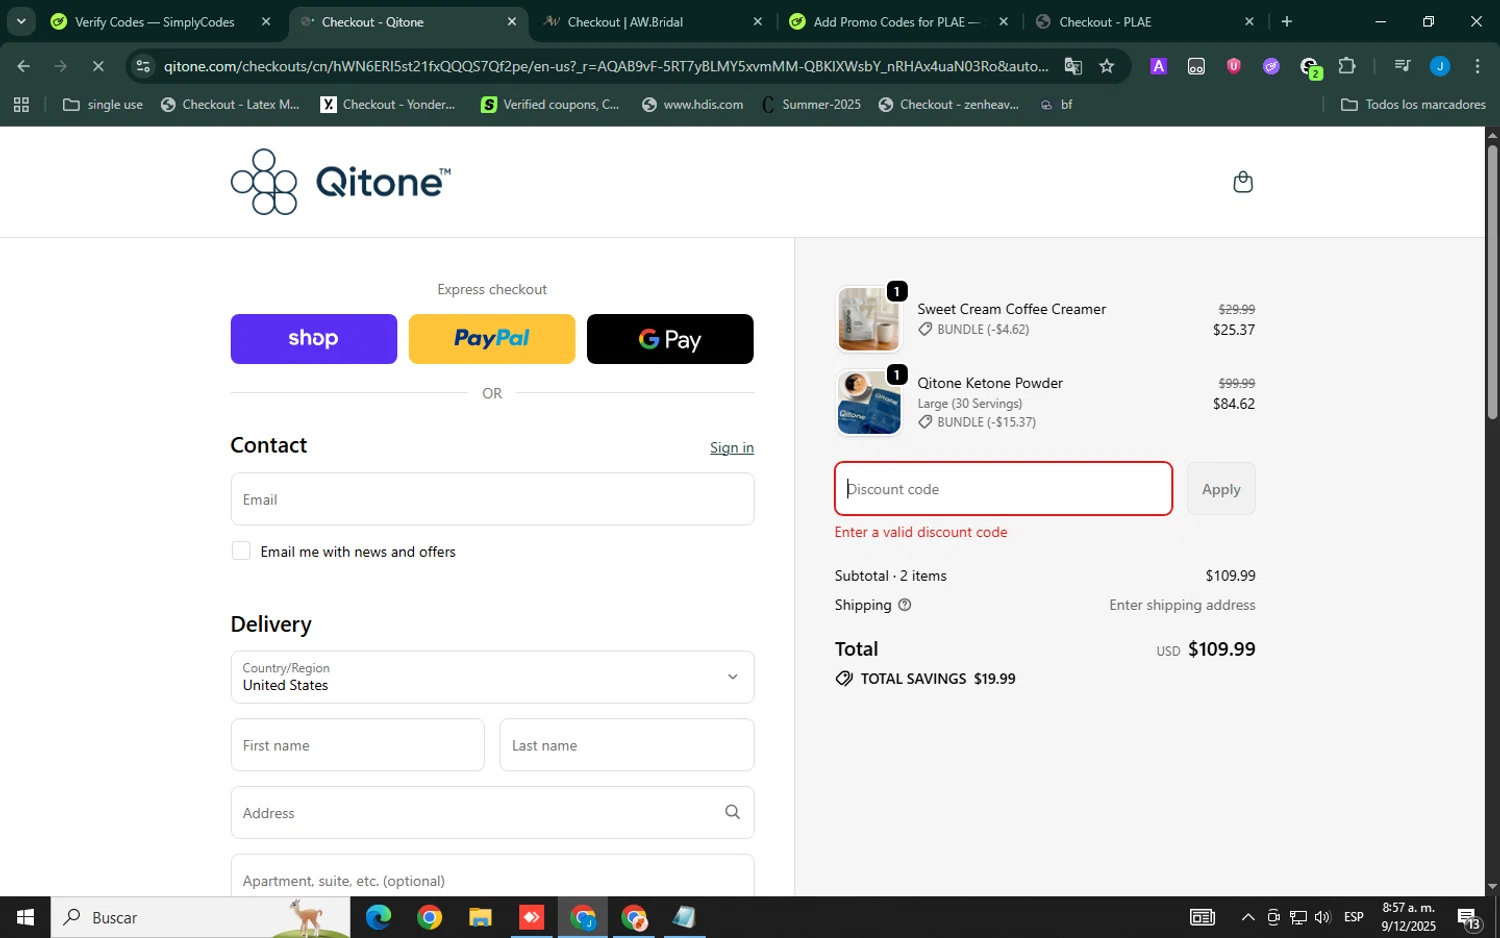Open the media control toolbar icon
The image size is (1500, 938).
coord(1402,66)
